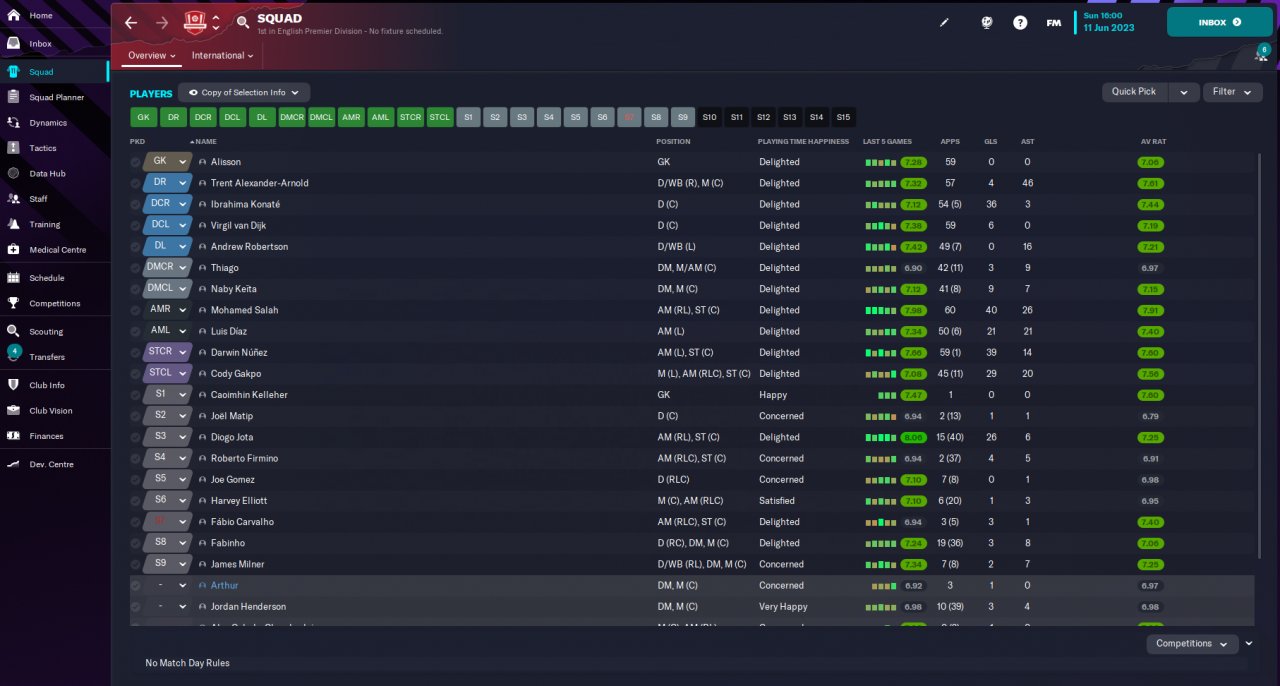Select Squad in sidebar
The height and width of the screenshot is (686, 1280).
point(55,72)
